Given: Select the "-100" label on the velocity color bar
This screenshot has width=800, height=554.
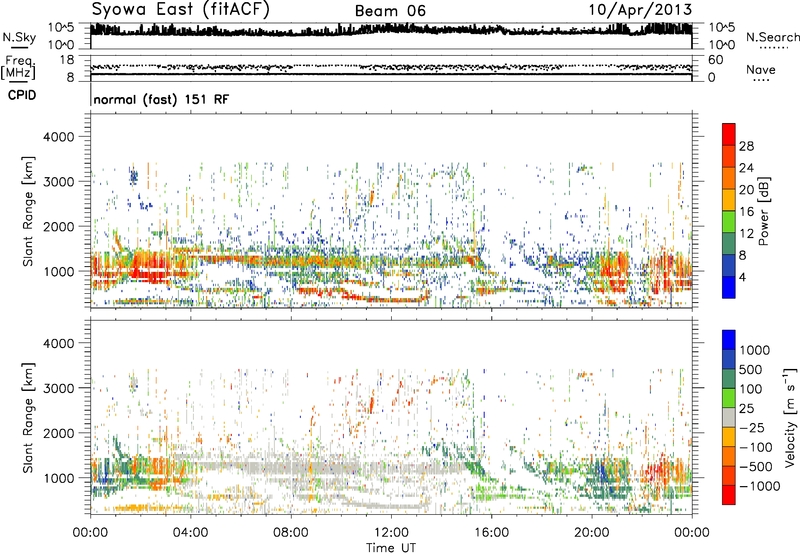Looking at the screenshot, I should [756, 447].
